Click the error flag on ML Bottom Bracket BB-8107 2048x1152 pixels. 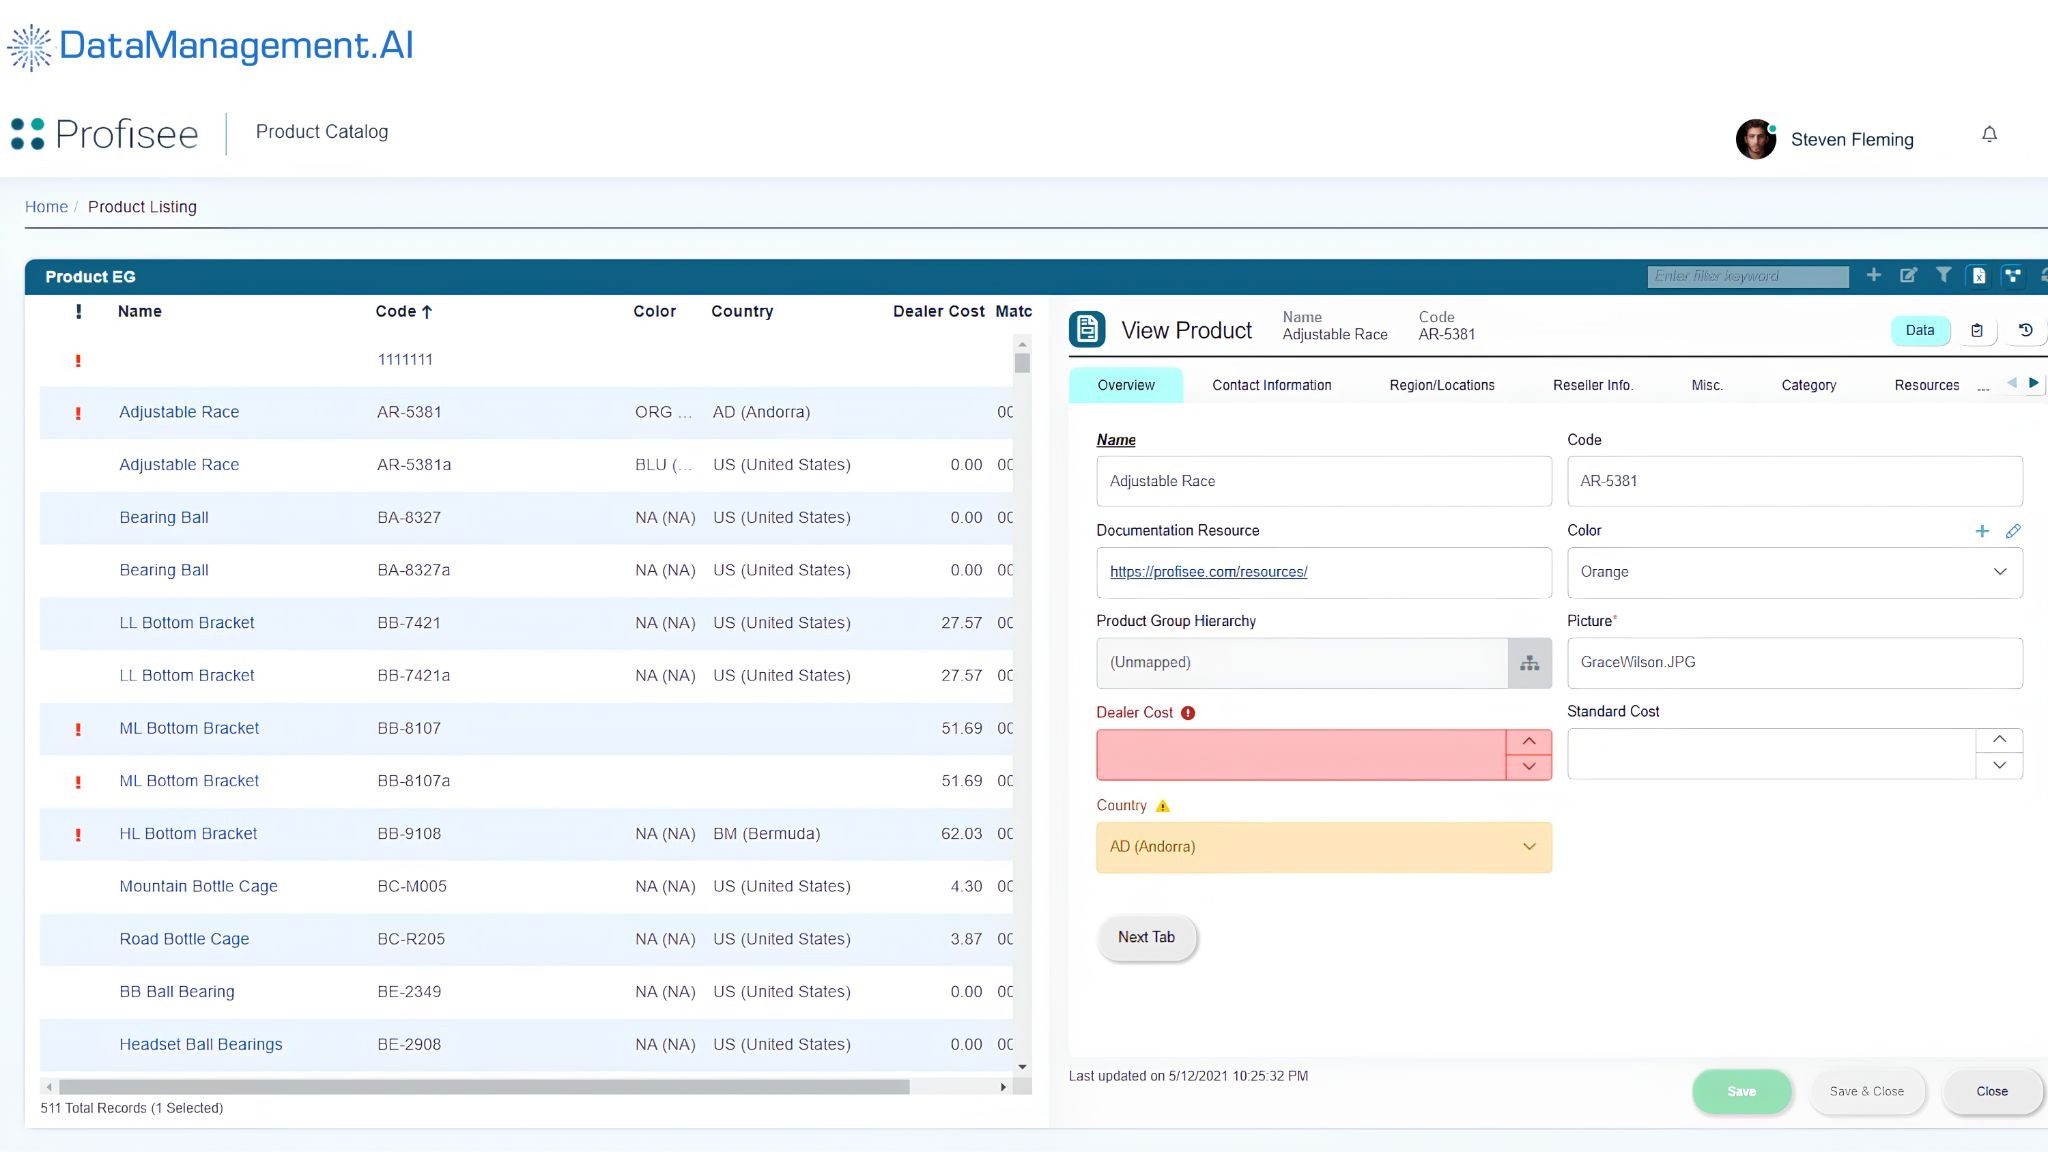tap(78, 729)
